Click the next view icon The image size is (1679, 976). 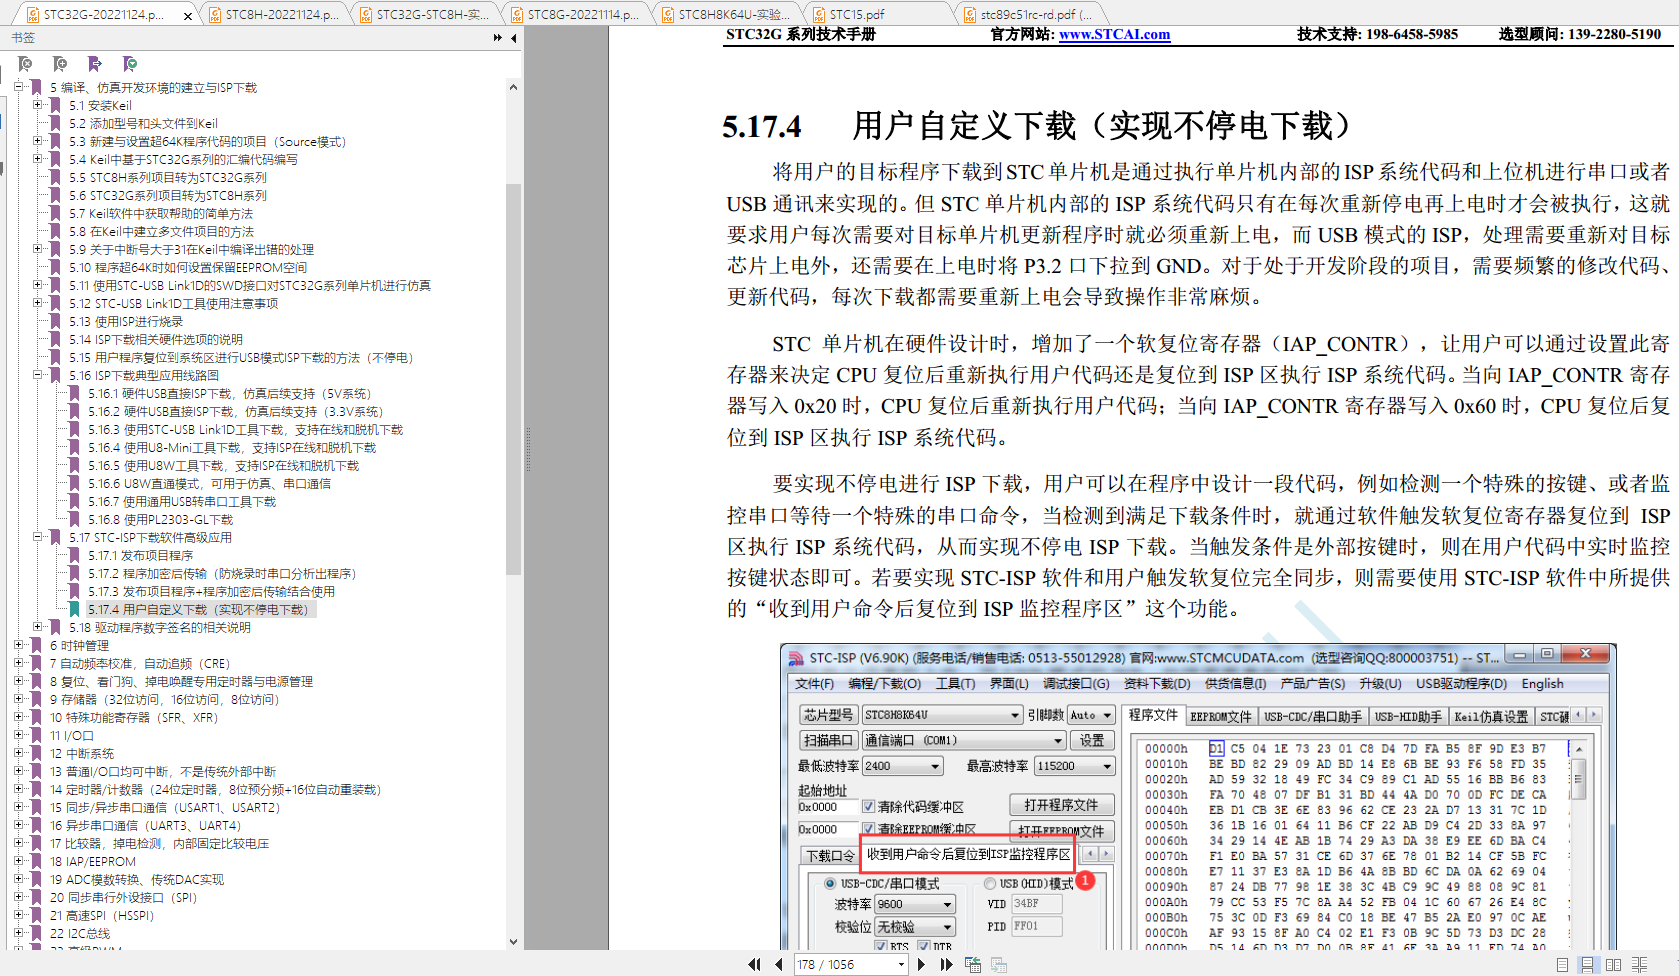(x=998, y=964)
